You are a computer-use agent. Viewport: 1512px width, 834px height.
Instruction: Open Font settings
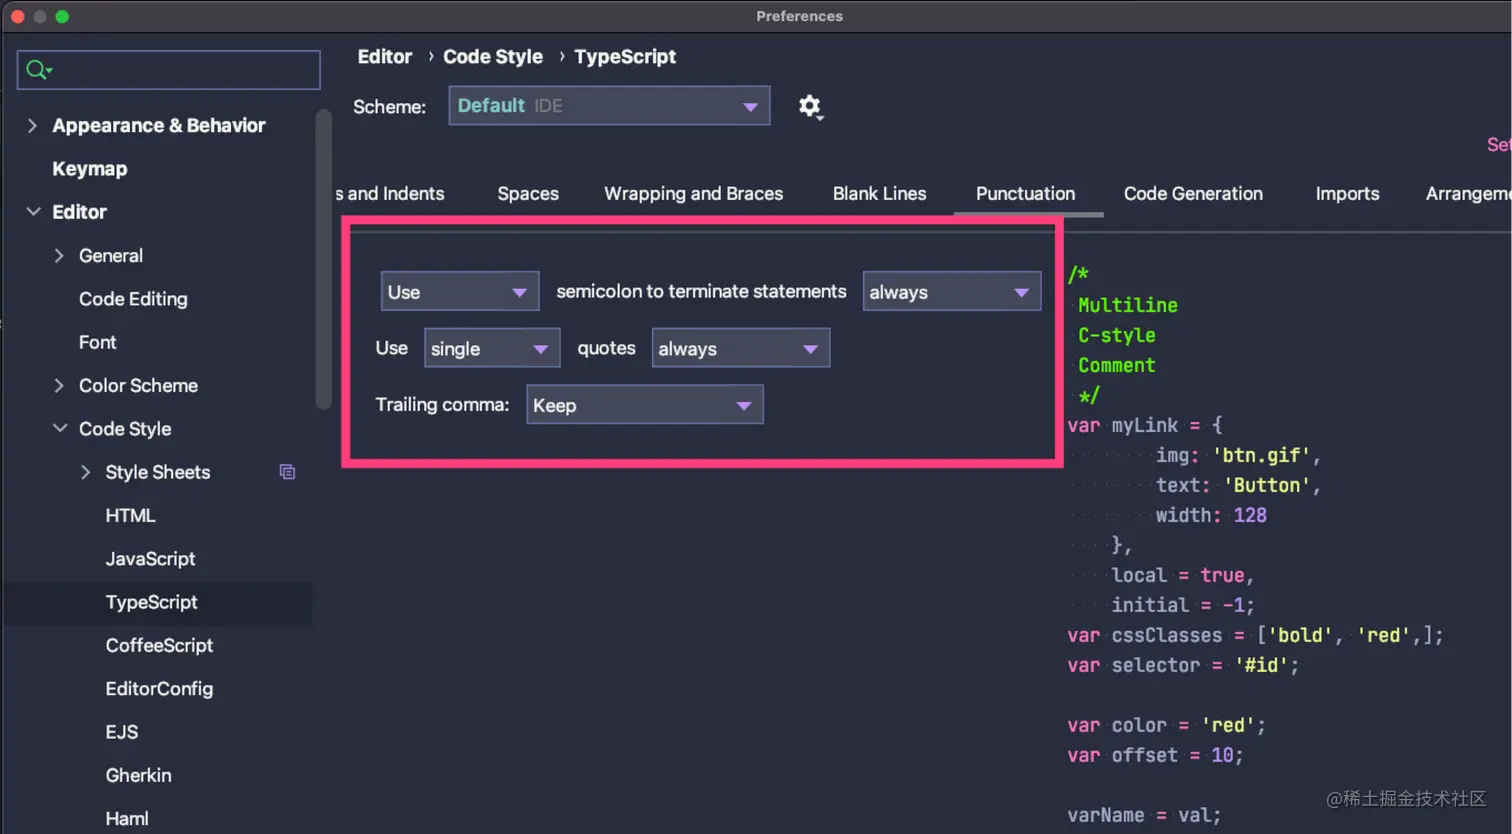(x=98, y=342)
